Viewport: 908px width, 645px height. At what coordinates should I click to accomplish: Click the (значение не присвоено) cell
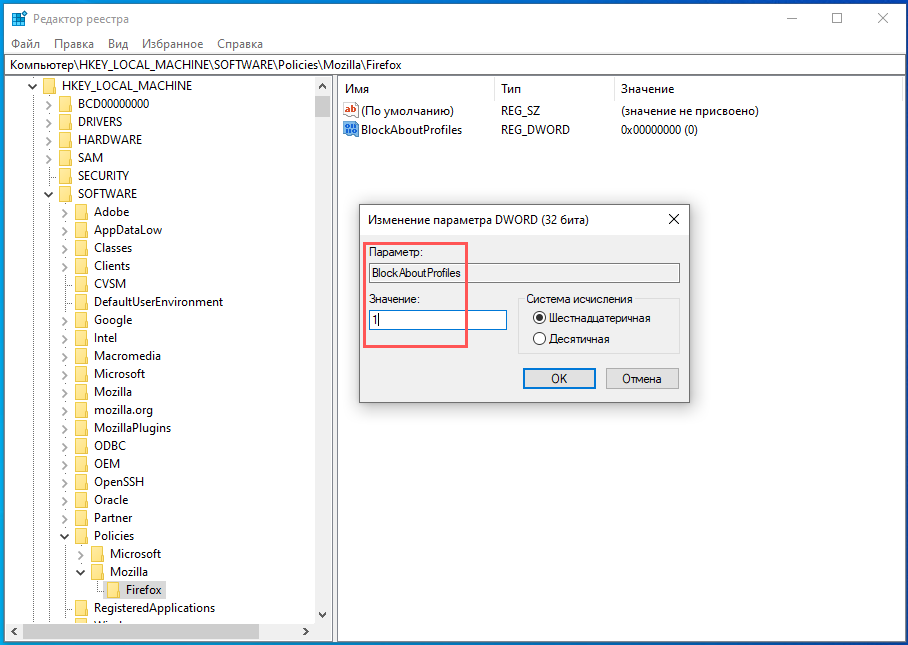click(690, 111)
